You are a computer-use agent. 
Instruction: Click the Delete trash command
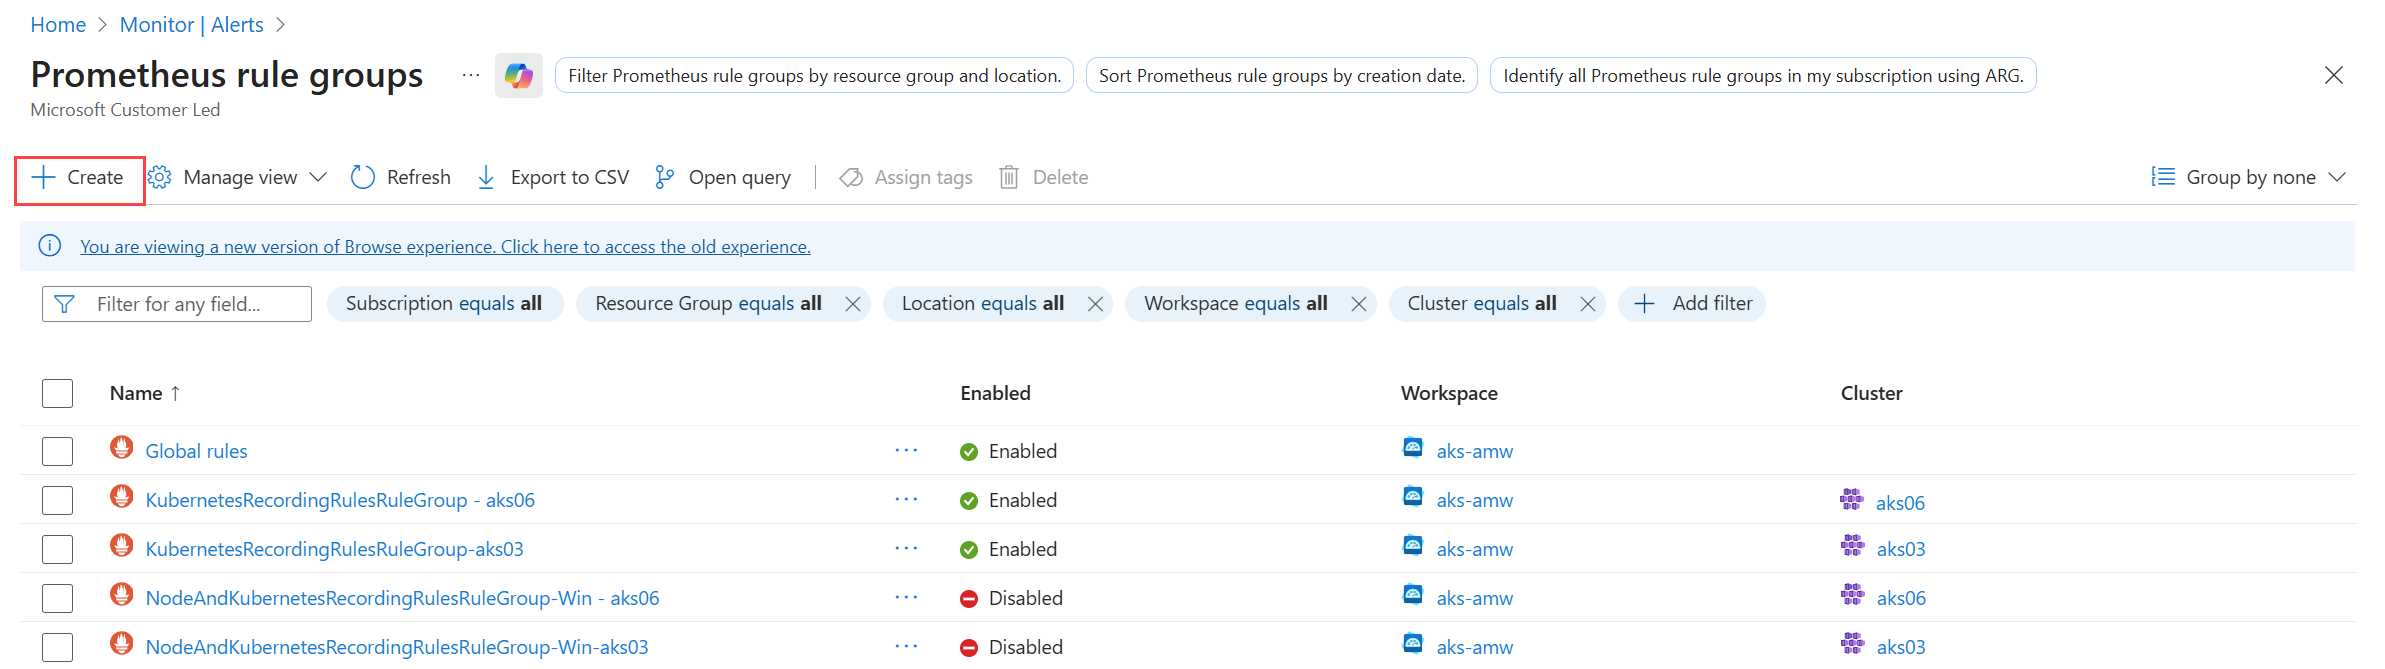(1044, 178)
